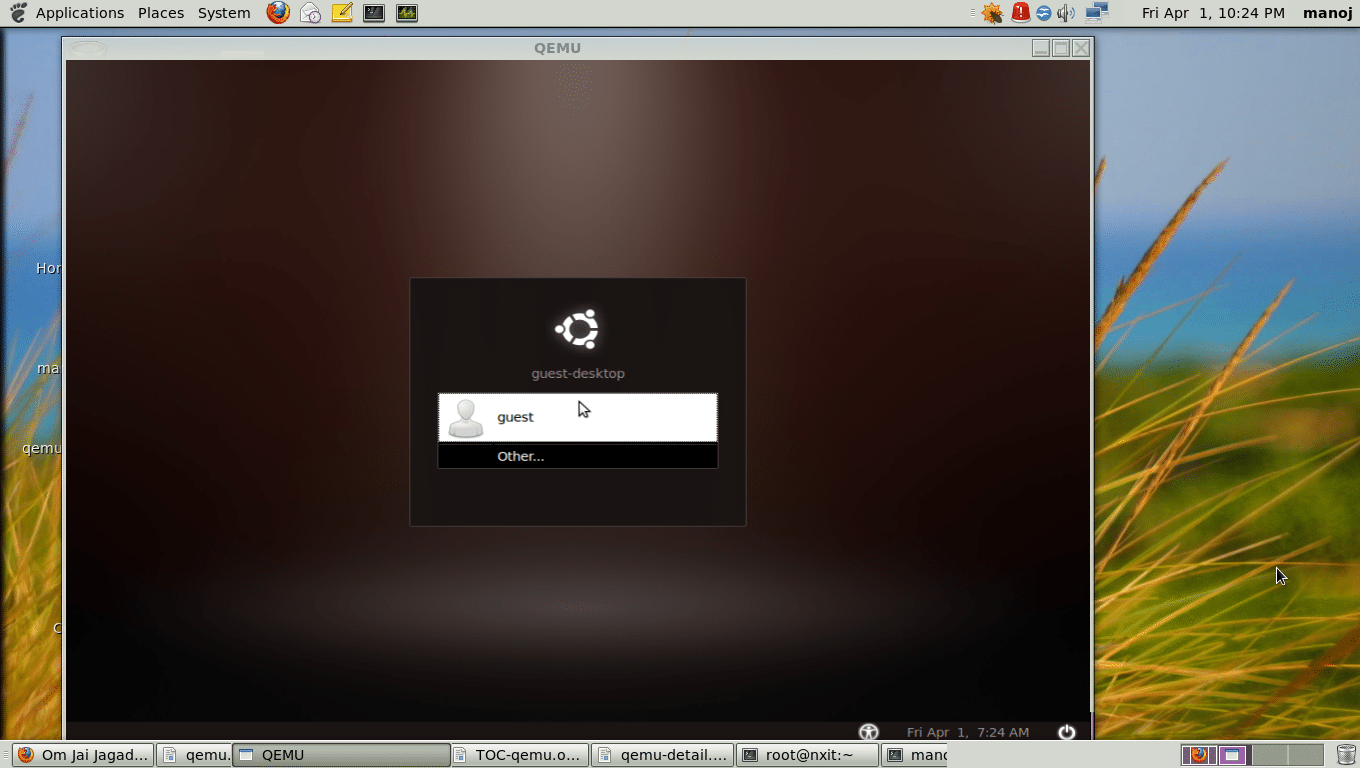The image size is (1360, 768).
Task: Launch Firefox from the top panel
Action: coord(278,13)
